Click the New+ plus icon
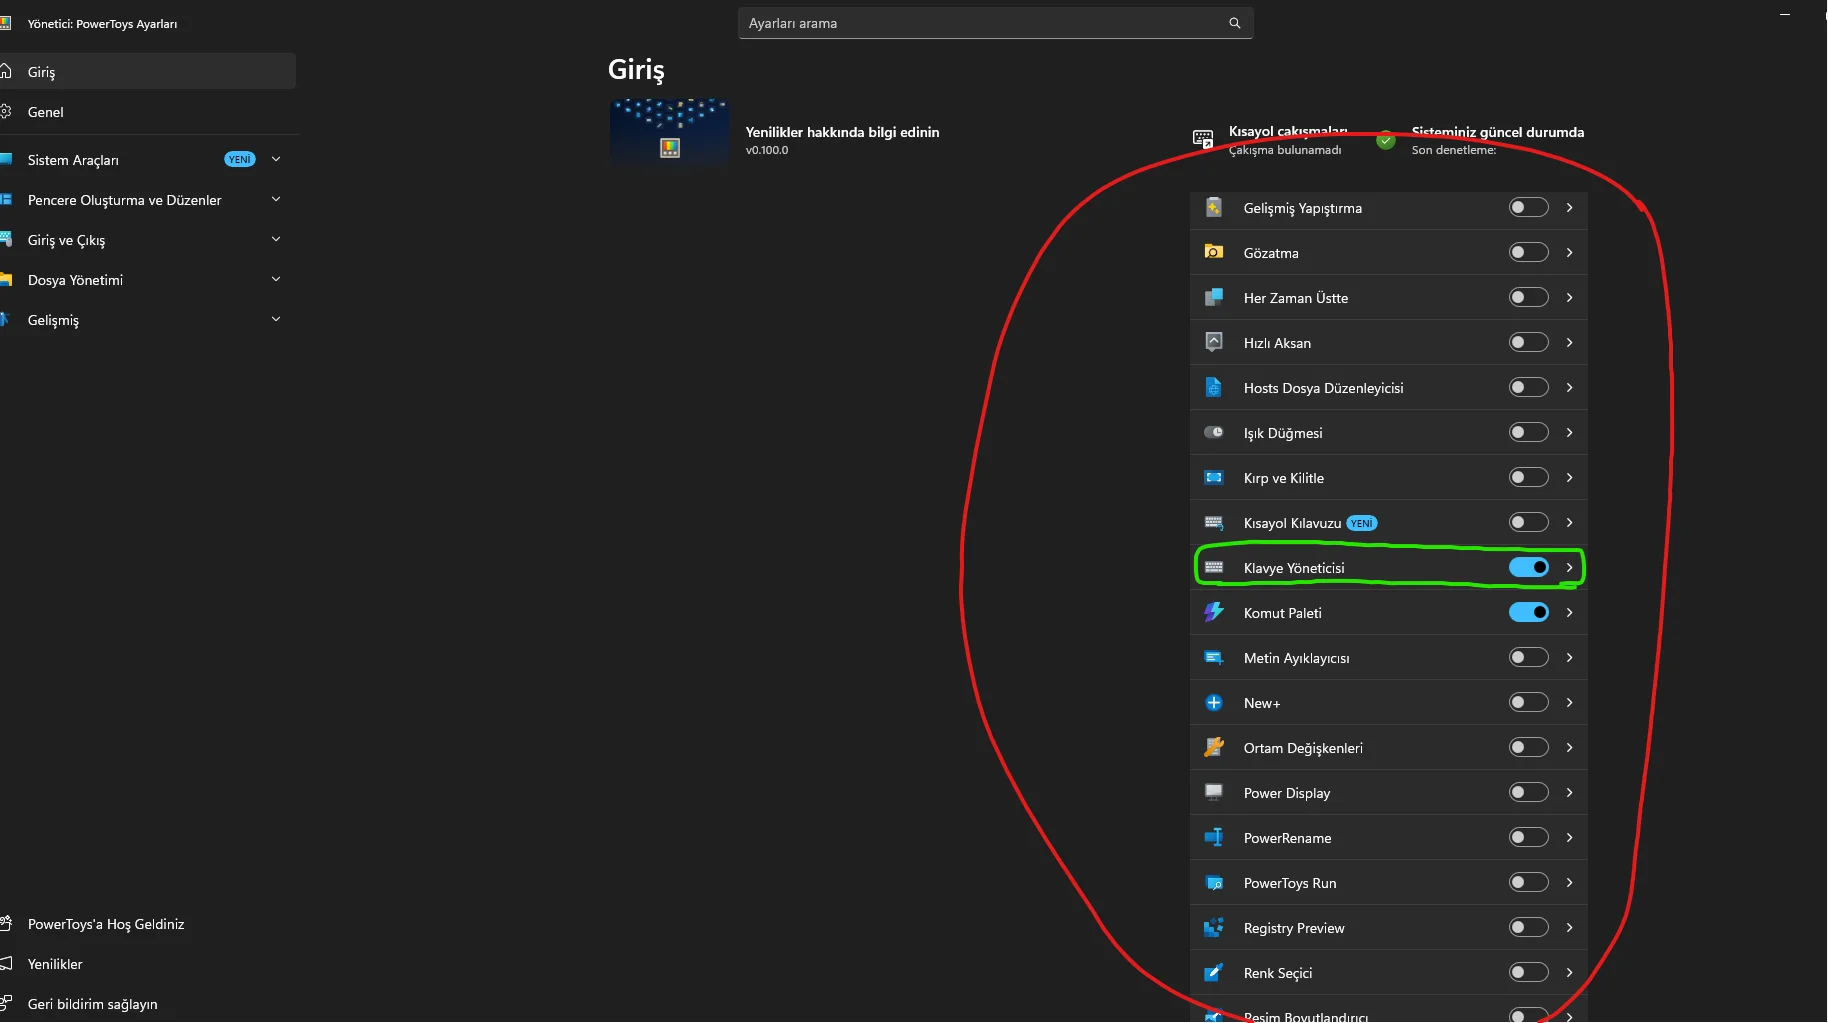This screenshot has height=1023, width=1828. 1214,702
